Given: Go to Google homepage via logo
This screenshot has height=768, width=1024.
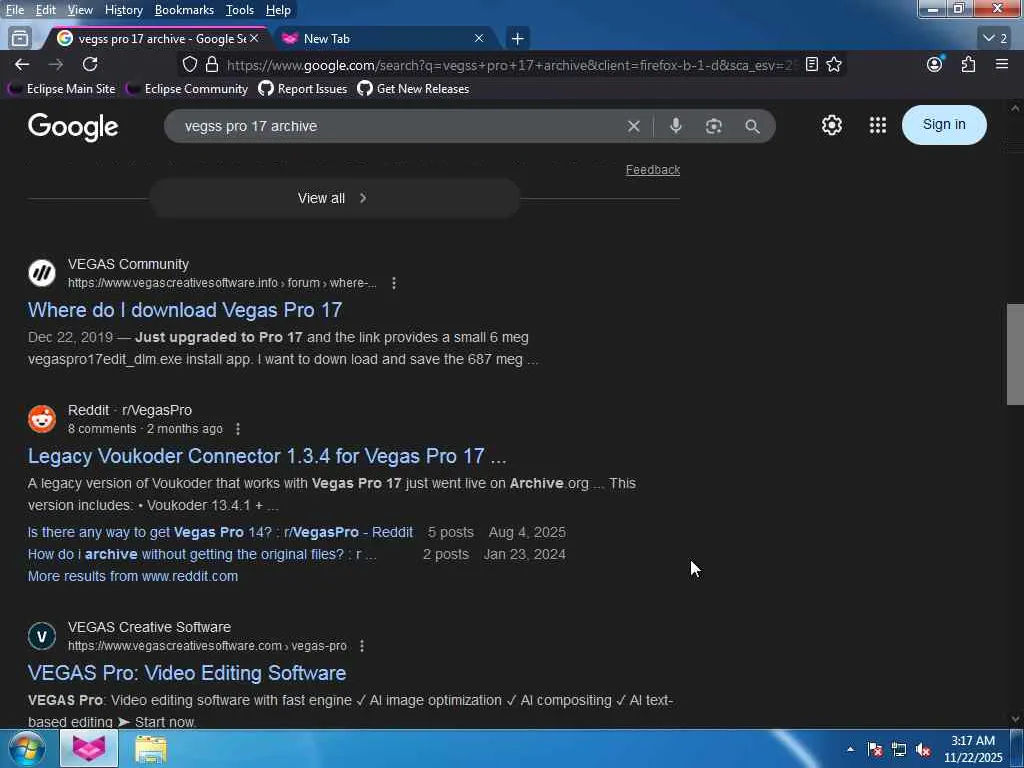Looking at the screenshot, I should [73, 127].
